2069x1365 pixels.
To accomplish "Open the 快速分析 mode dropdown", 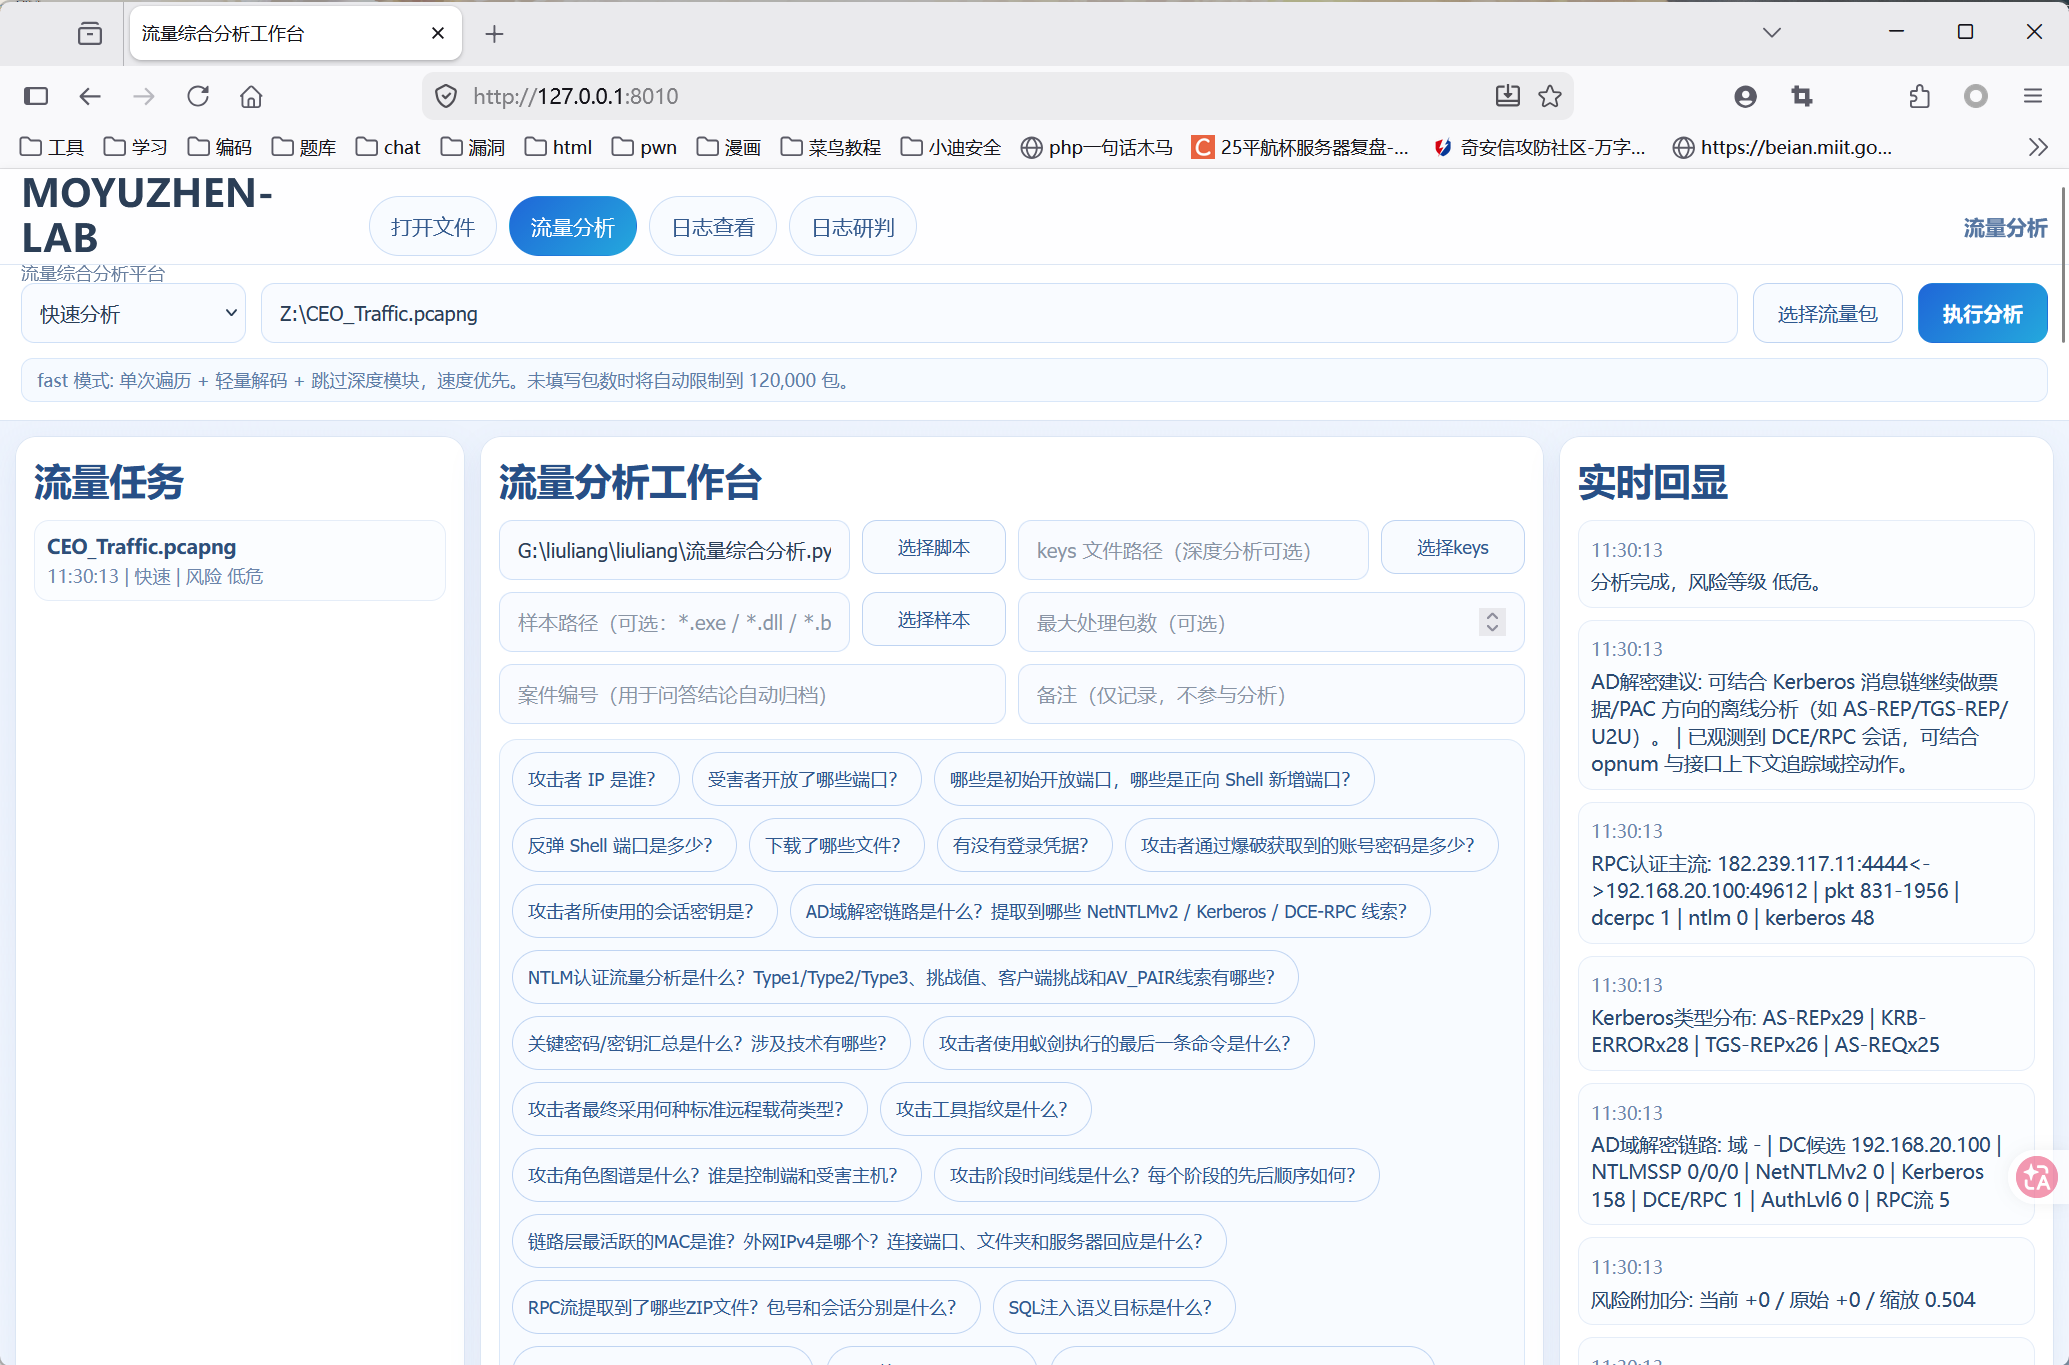I will tap(134, 314).
